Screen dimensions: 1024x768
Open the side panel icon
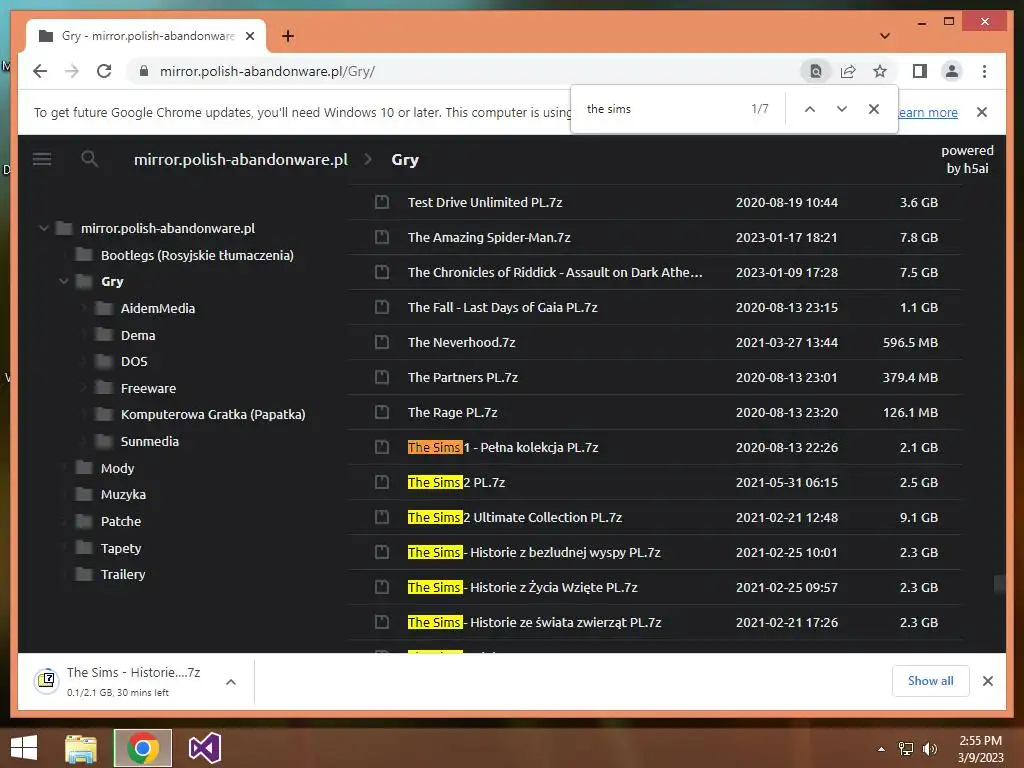[x=920, y=71]
